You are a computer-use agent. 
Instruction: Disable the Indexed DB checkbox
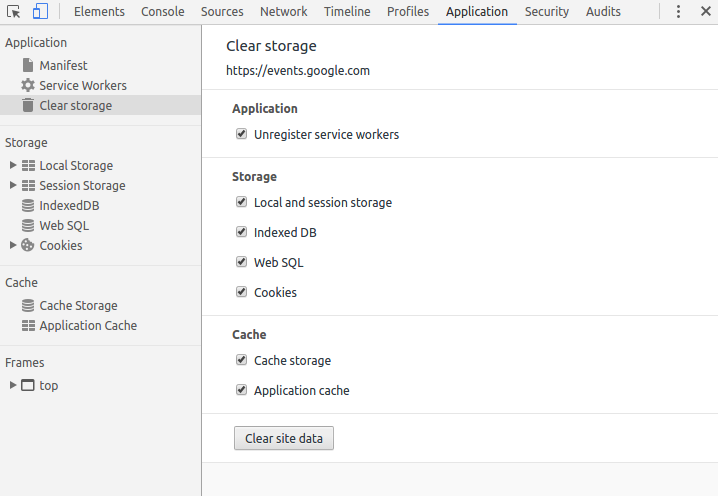click(241, 232)
